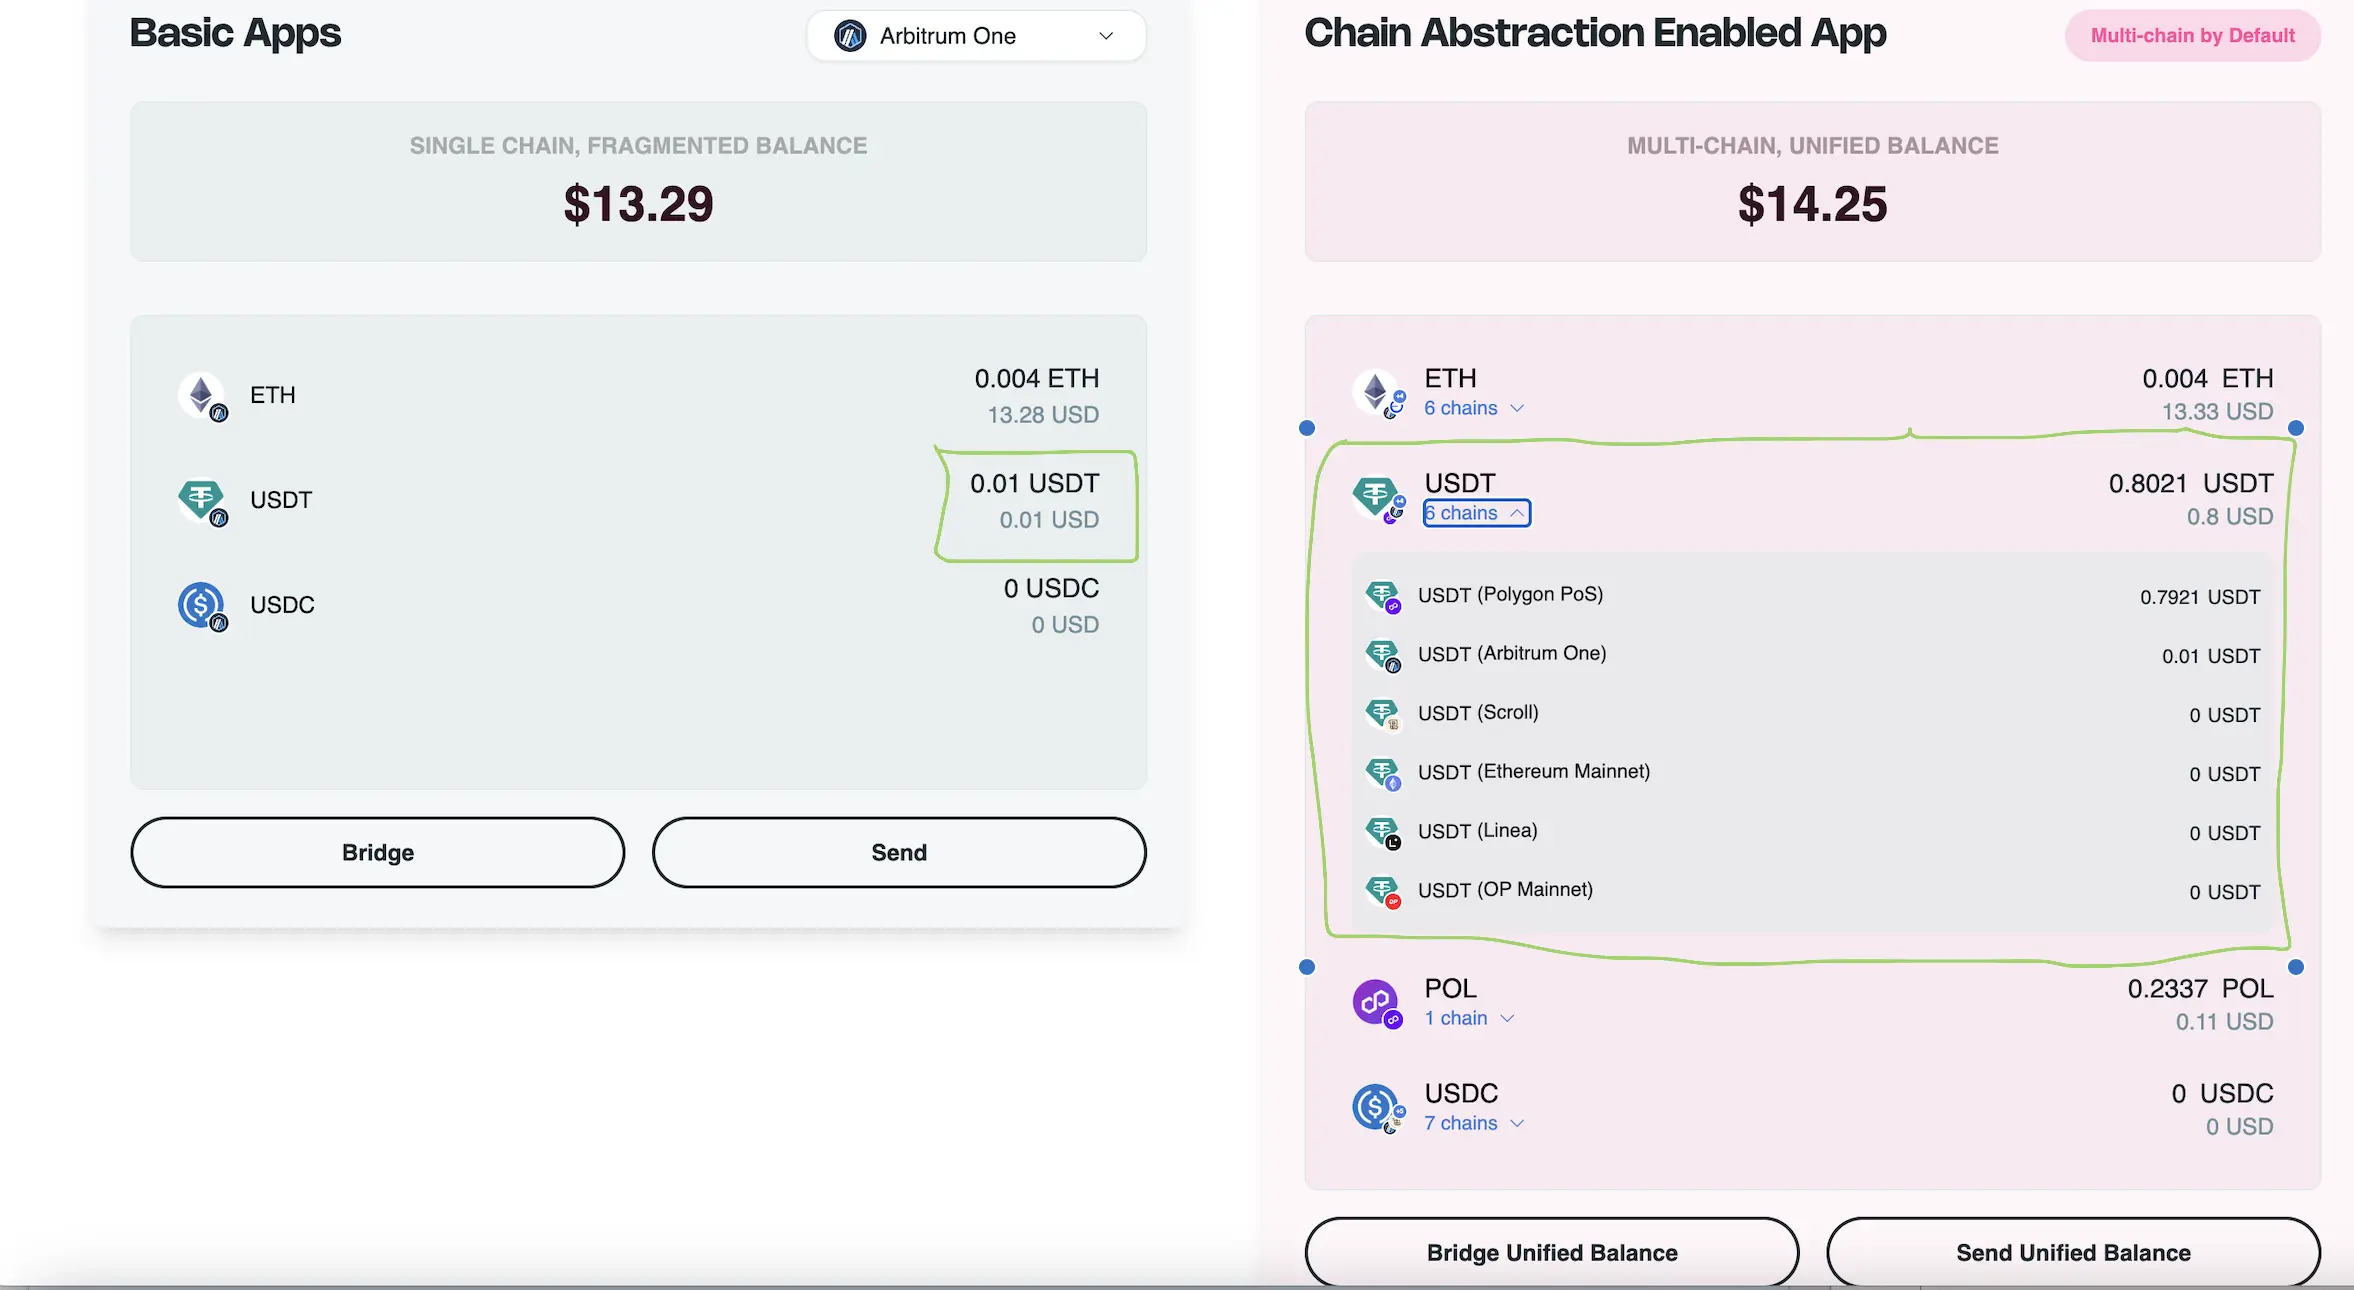Click the POL token icon
Viewport: 2354px width, 1290px height.
point(1378,1003)
